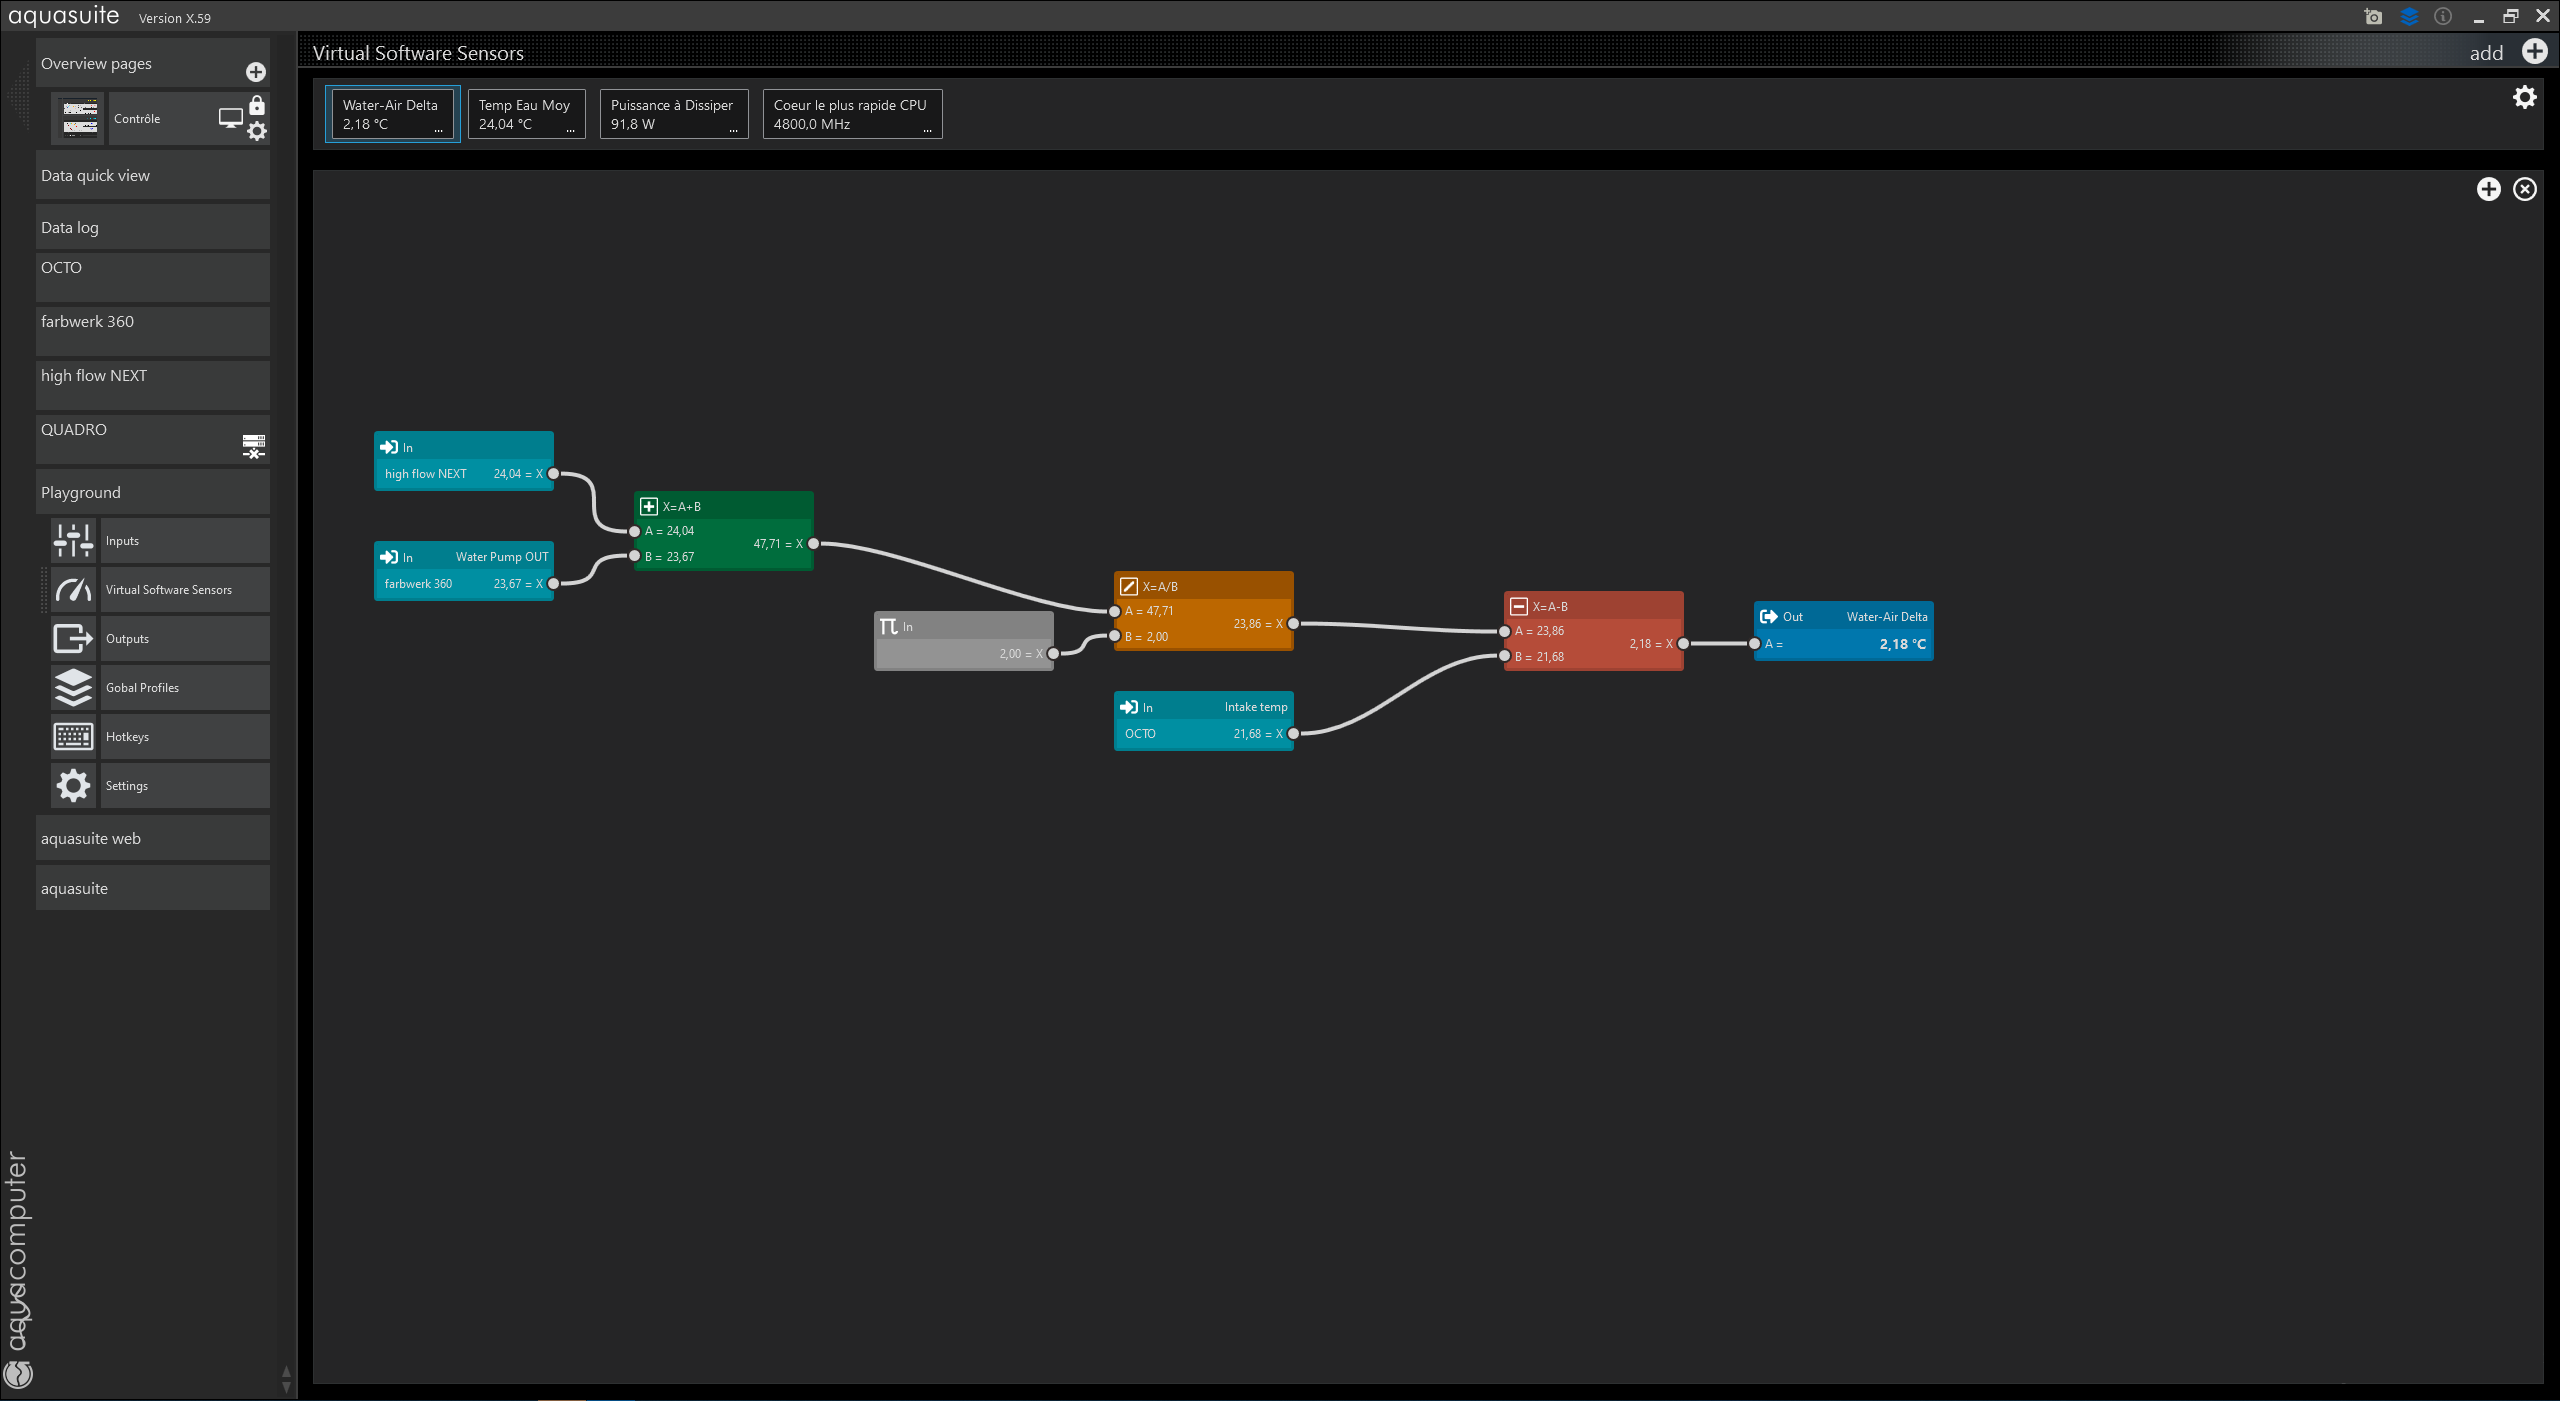Open Outputs under Playground
The image size is (2560, 1401).
point(185,639)
